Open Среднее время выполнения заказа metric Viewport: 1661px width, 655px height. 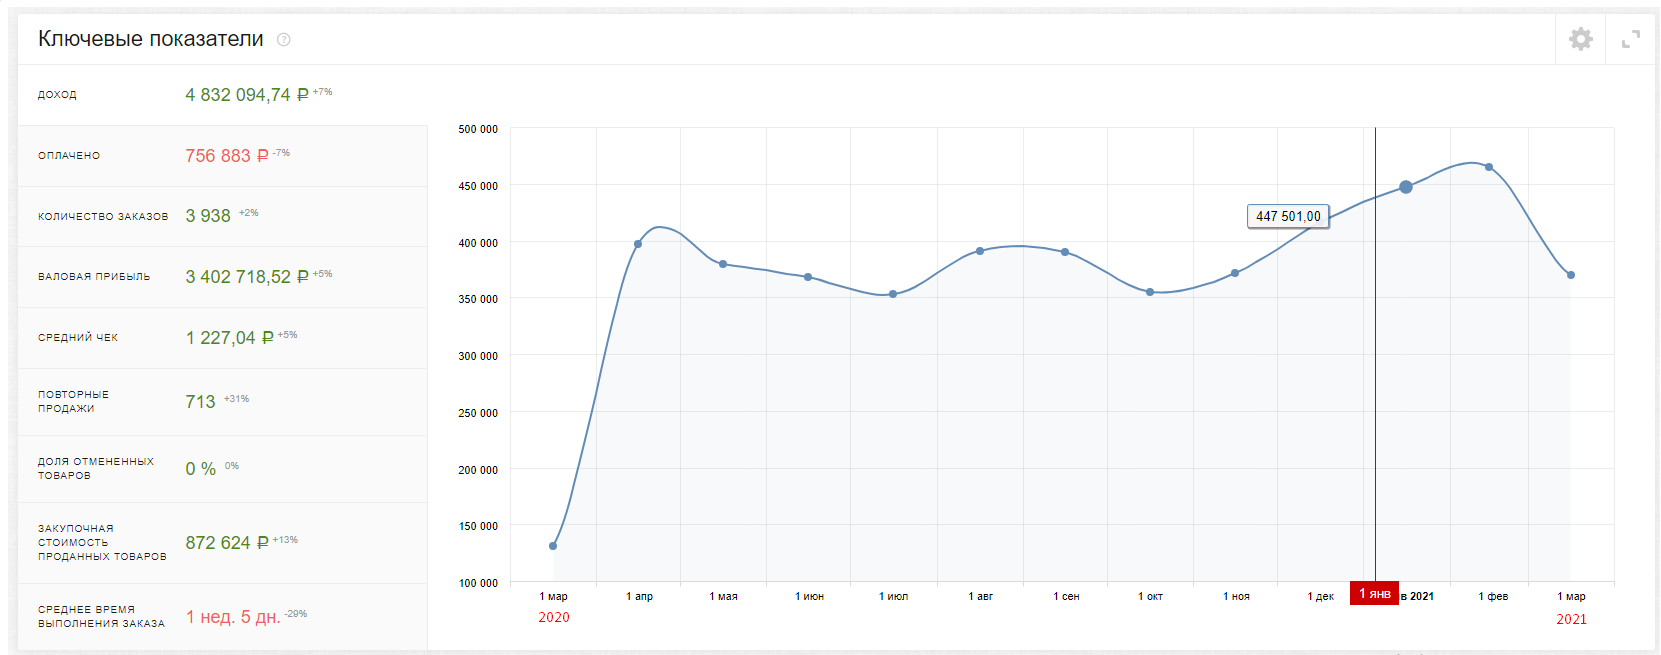222,616
